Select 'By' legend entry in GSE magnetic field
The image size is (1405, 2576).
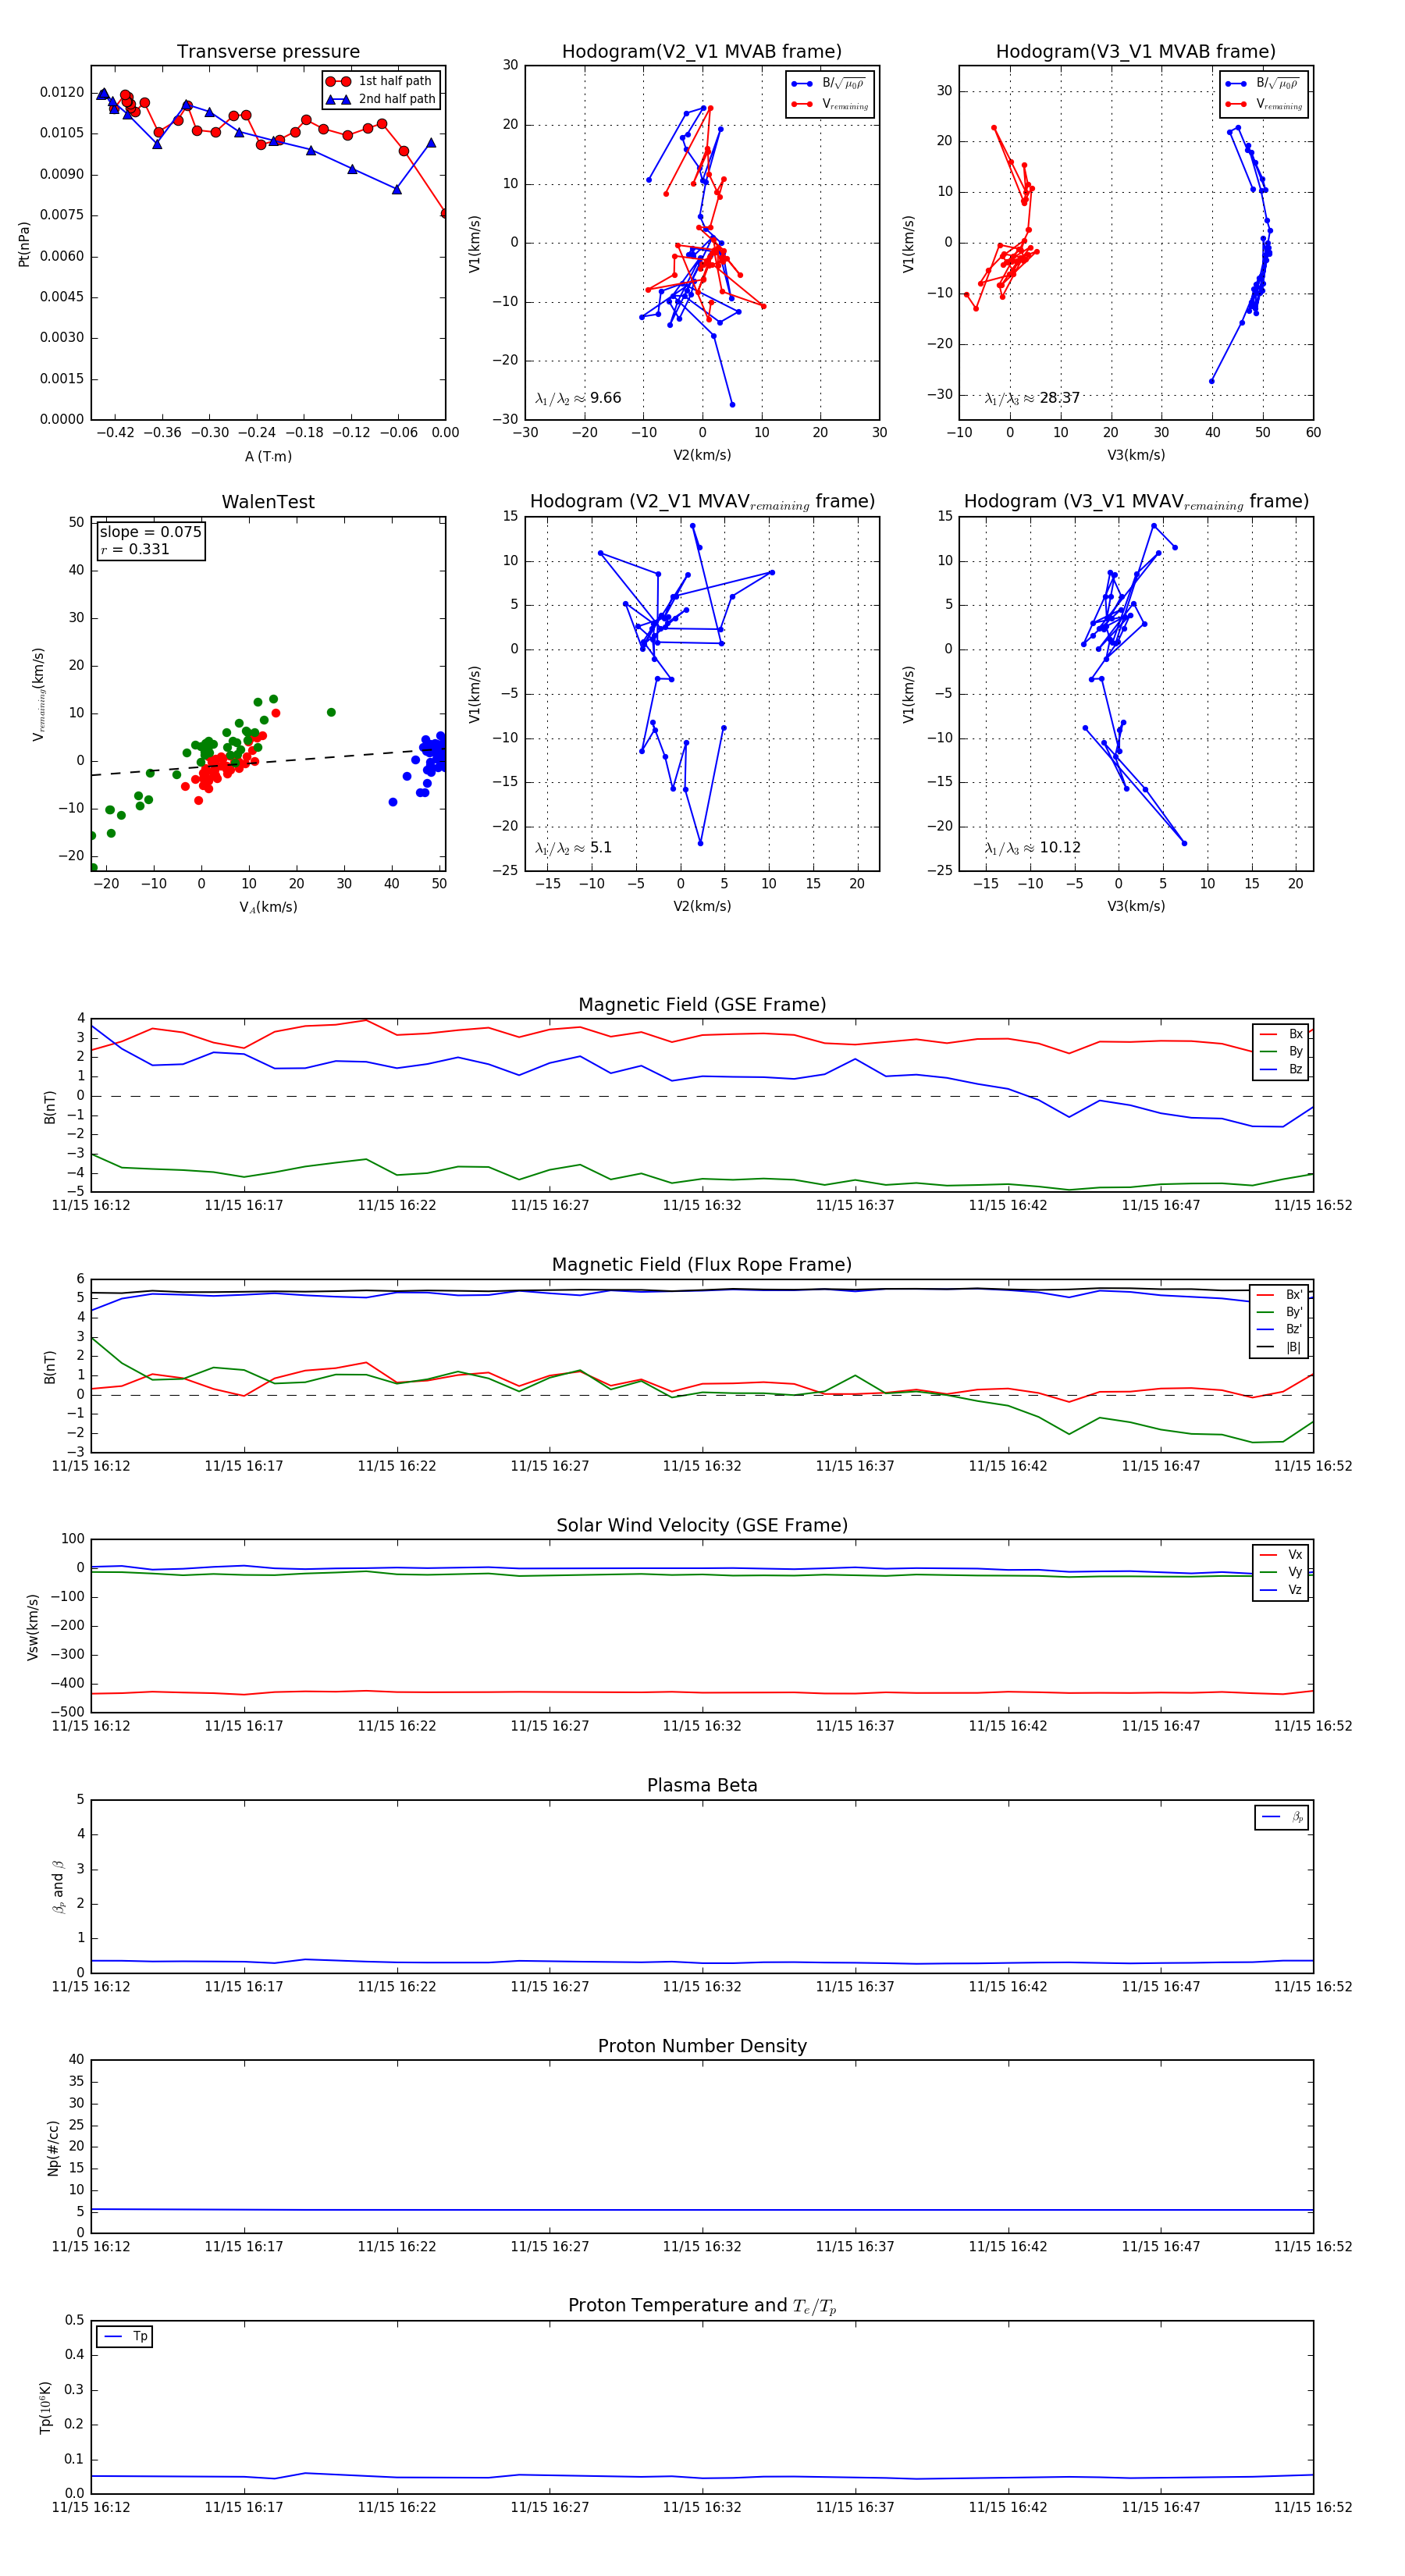click(1281, 1052)
